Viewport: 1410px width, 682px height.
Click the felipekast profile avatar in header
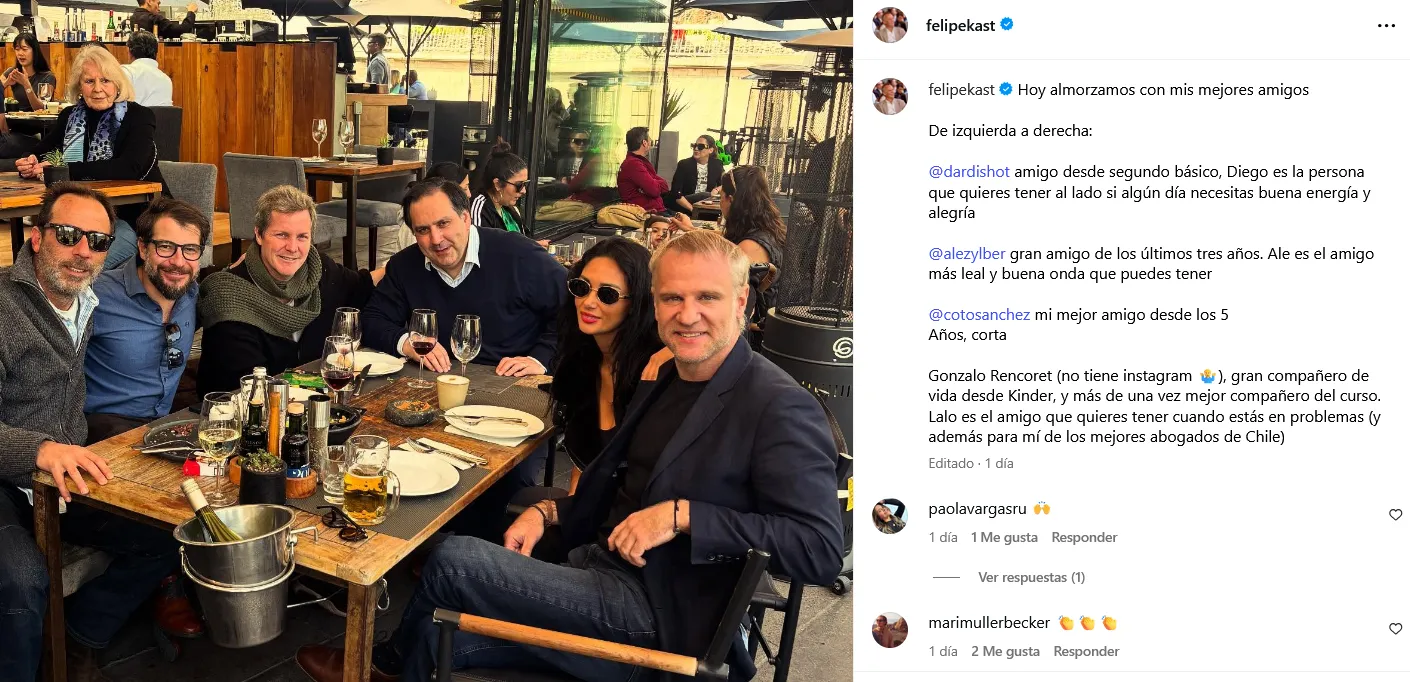[890, 25]
